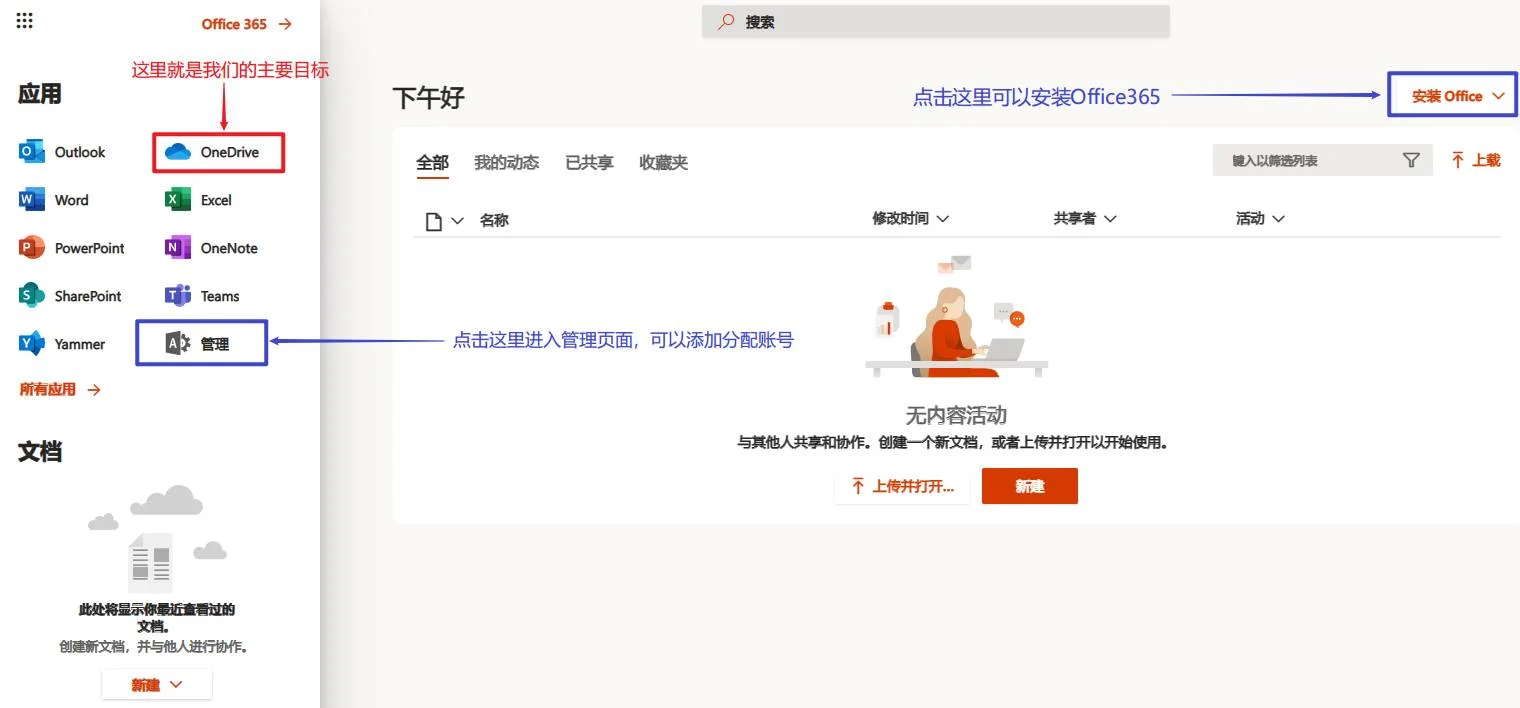Open the 管理 admin center
The width and height of the screenshot is (1520, 708).
[200, 343]
